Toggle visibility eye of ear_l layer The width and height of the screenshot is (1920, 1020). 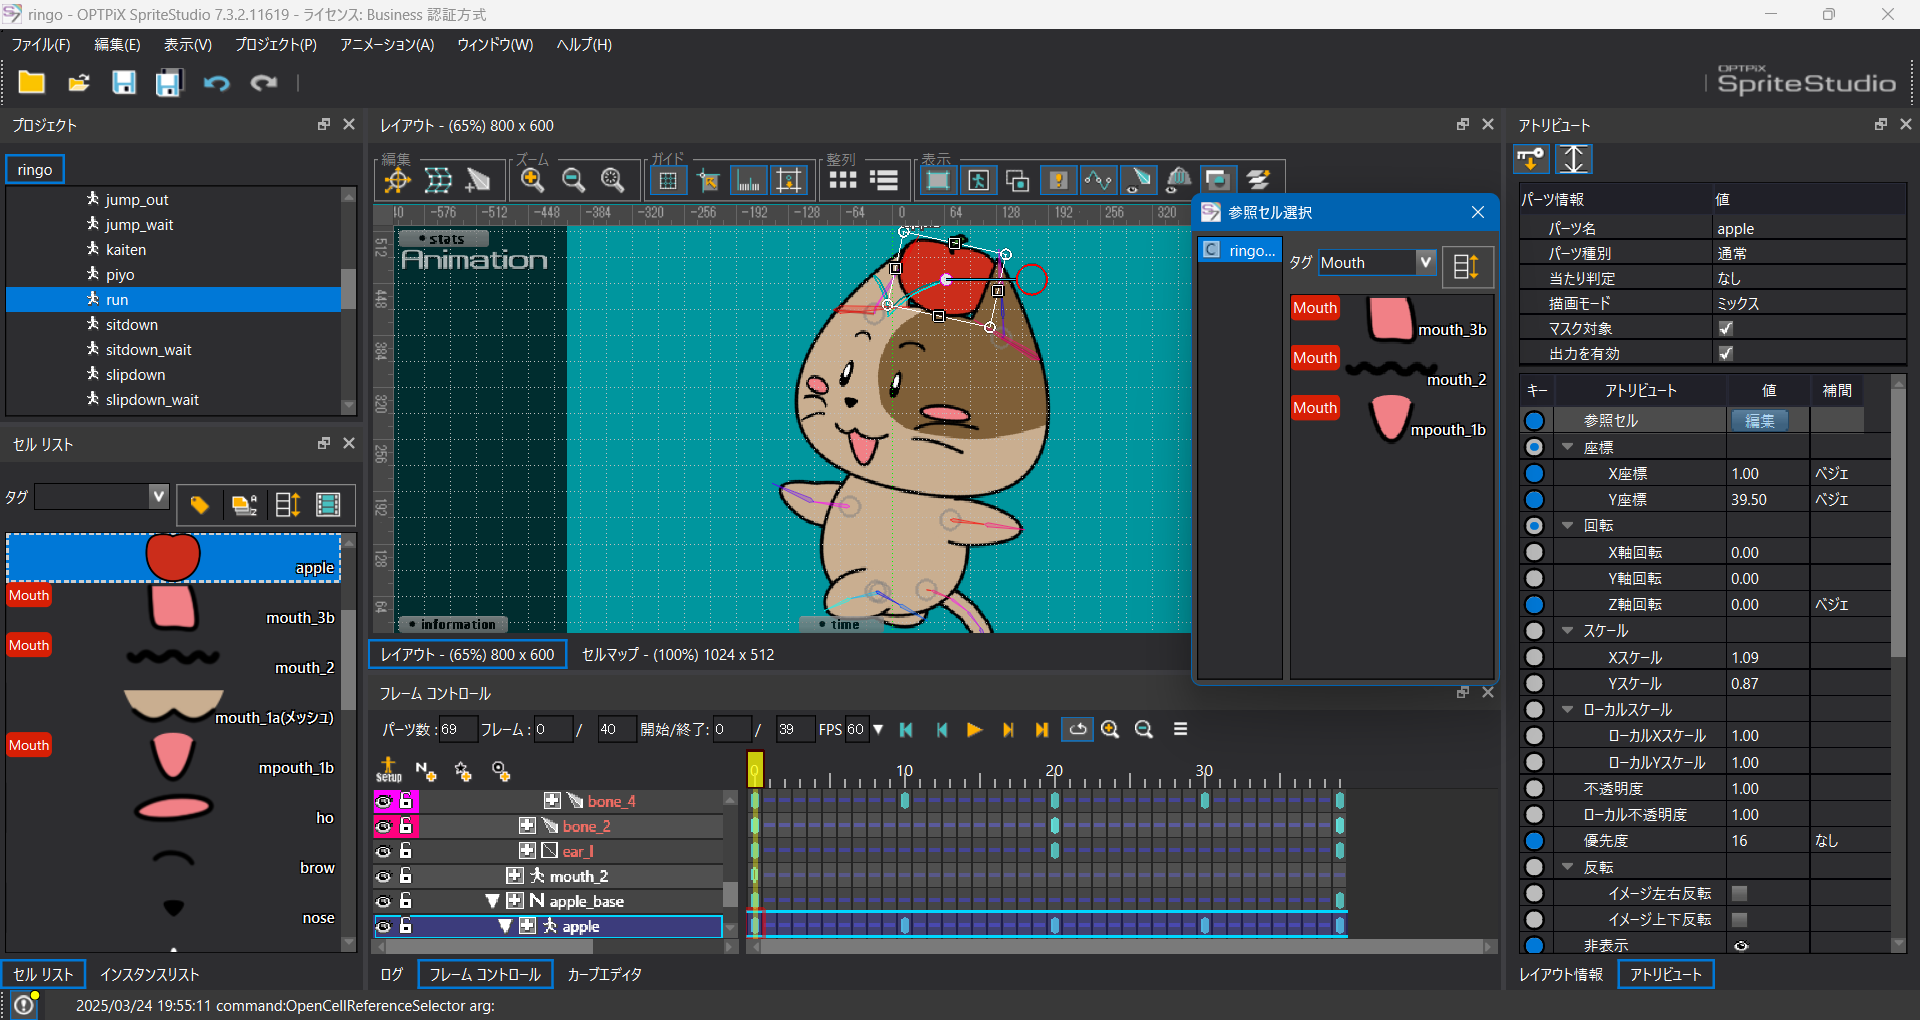pos(383,851)
